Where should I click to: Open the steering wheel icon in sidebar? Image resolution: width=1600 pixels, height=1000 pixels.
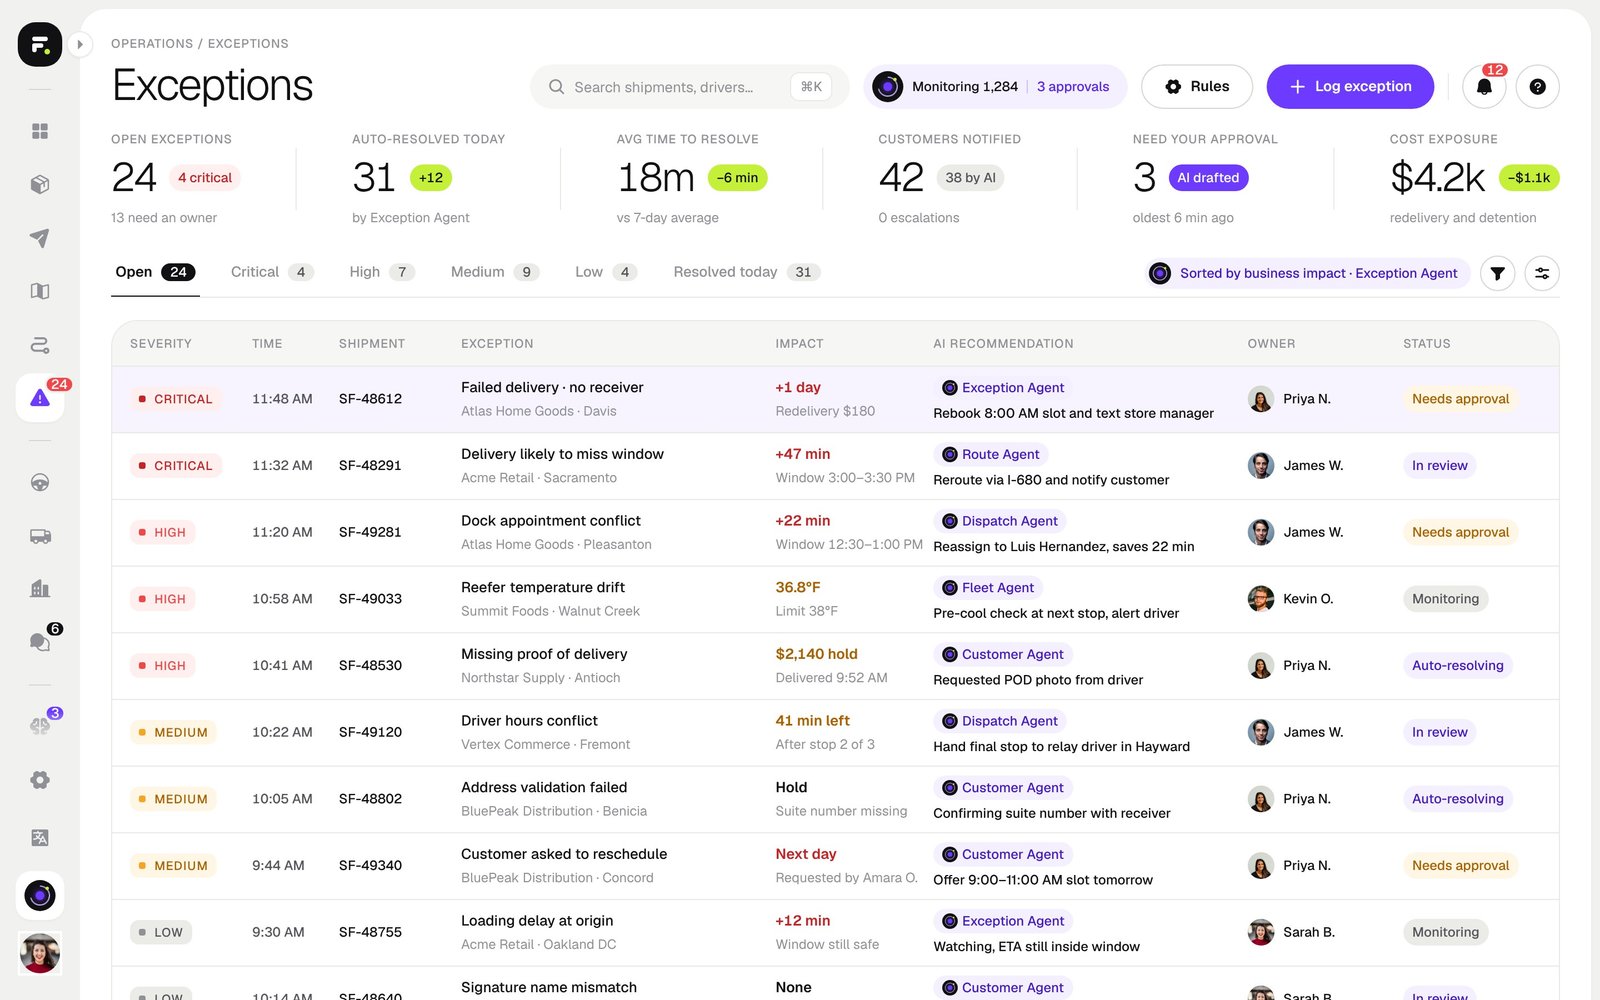pos(40,482)
